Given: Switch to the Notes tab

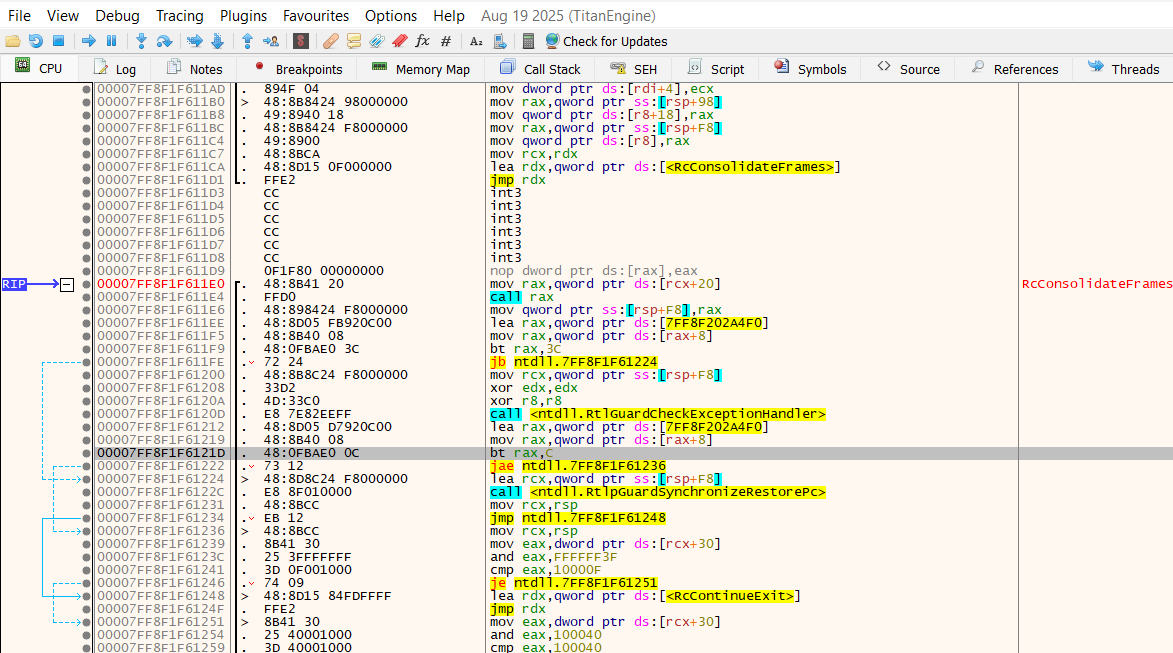Looking at the screenshot, I should 195,69.
